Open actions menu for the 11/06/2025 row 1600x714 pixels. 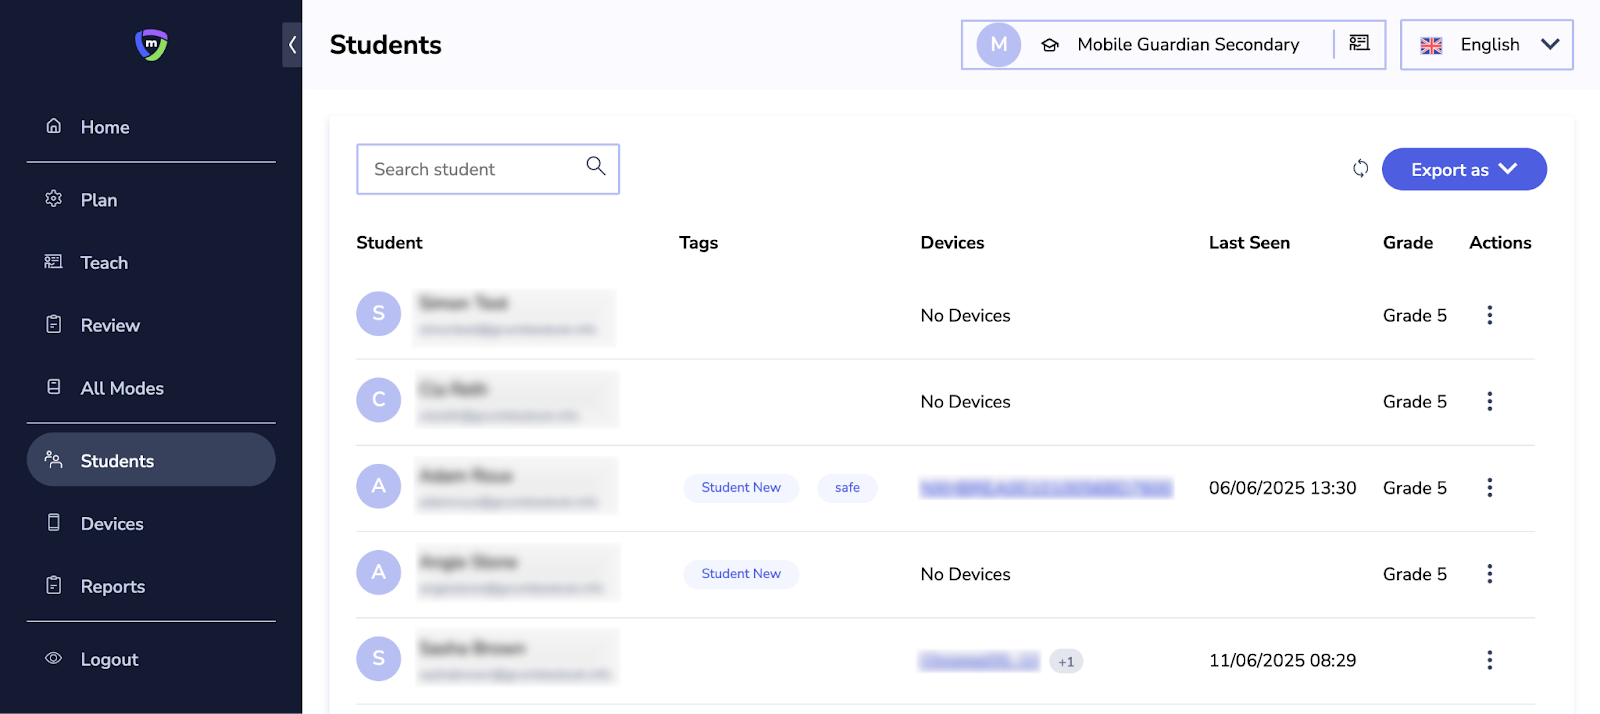1489,660
